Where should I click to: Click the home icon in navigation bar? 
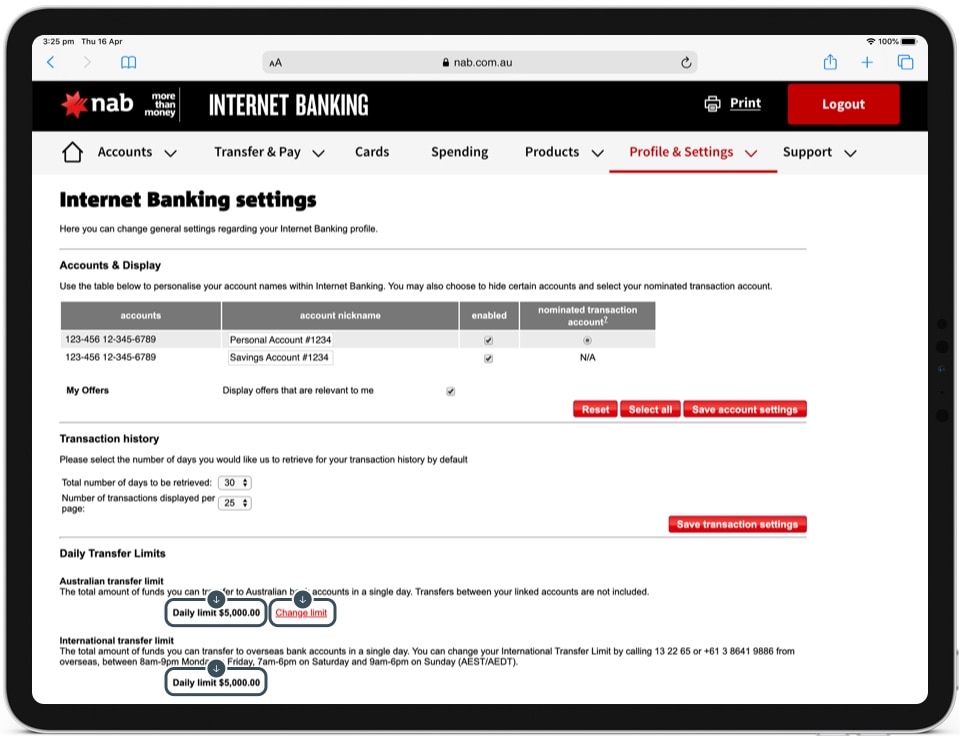72,152
